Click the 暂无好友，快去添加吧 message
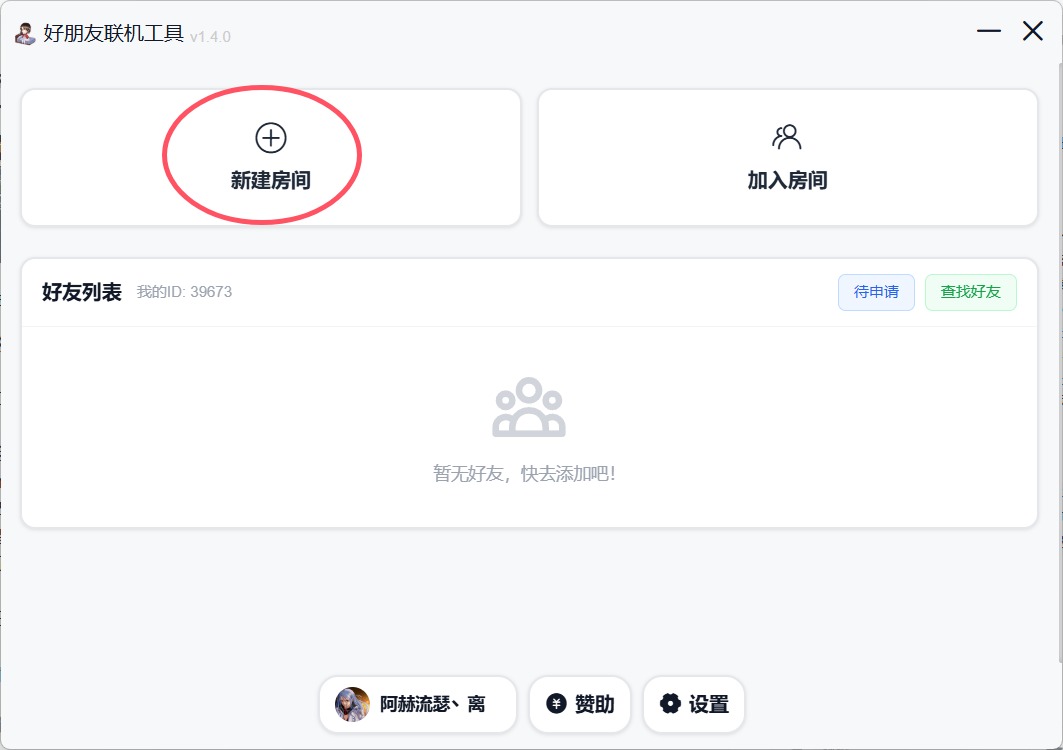 tap(524, 473)
